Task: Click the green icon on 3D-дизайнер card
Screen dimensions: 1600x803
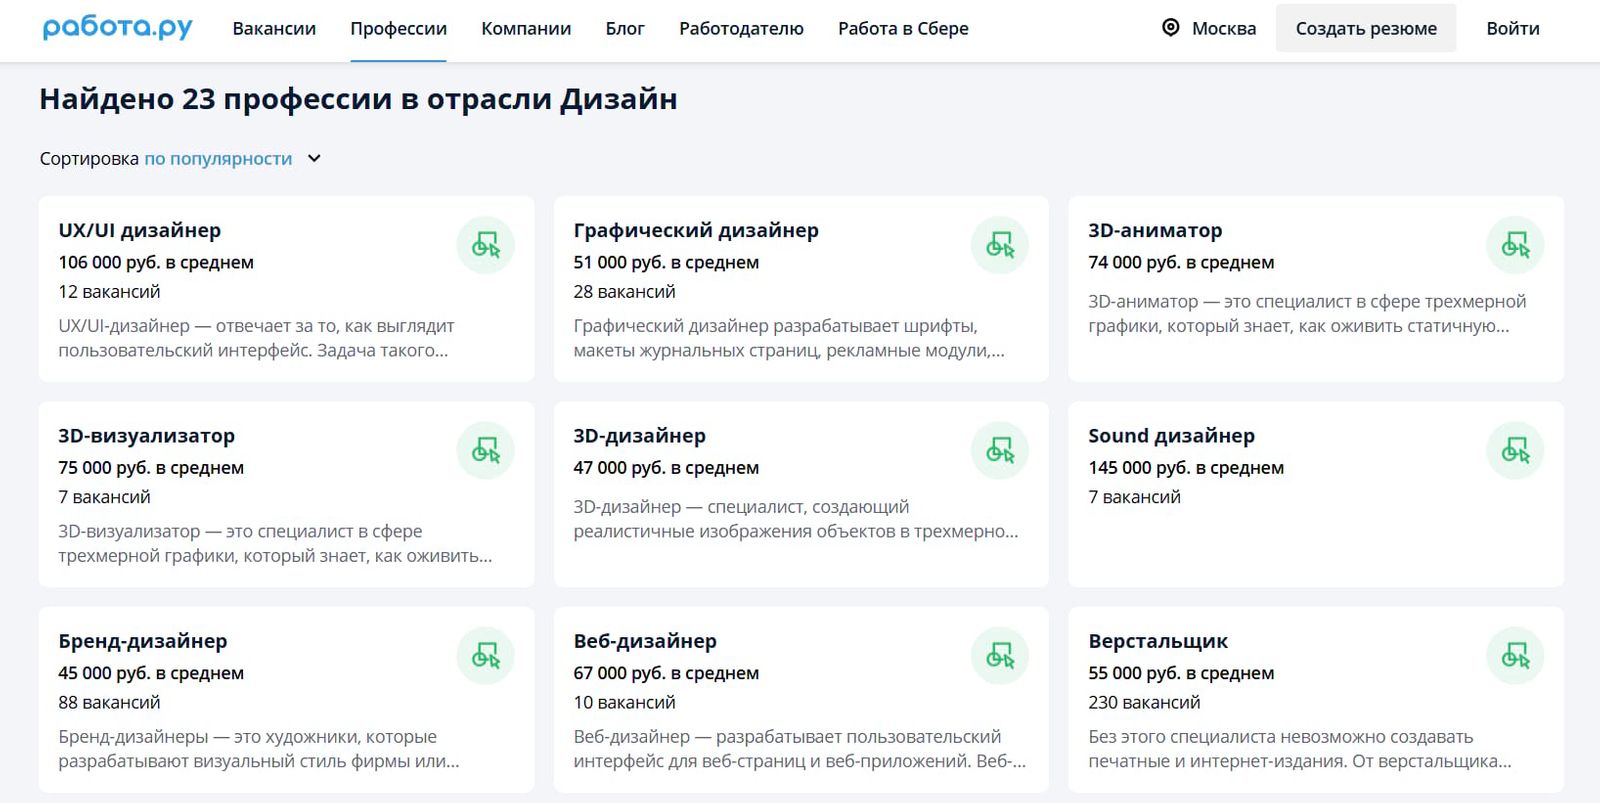Action: [999, 451]
